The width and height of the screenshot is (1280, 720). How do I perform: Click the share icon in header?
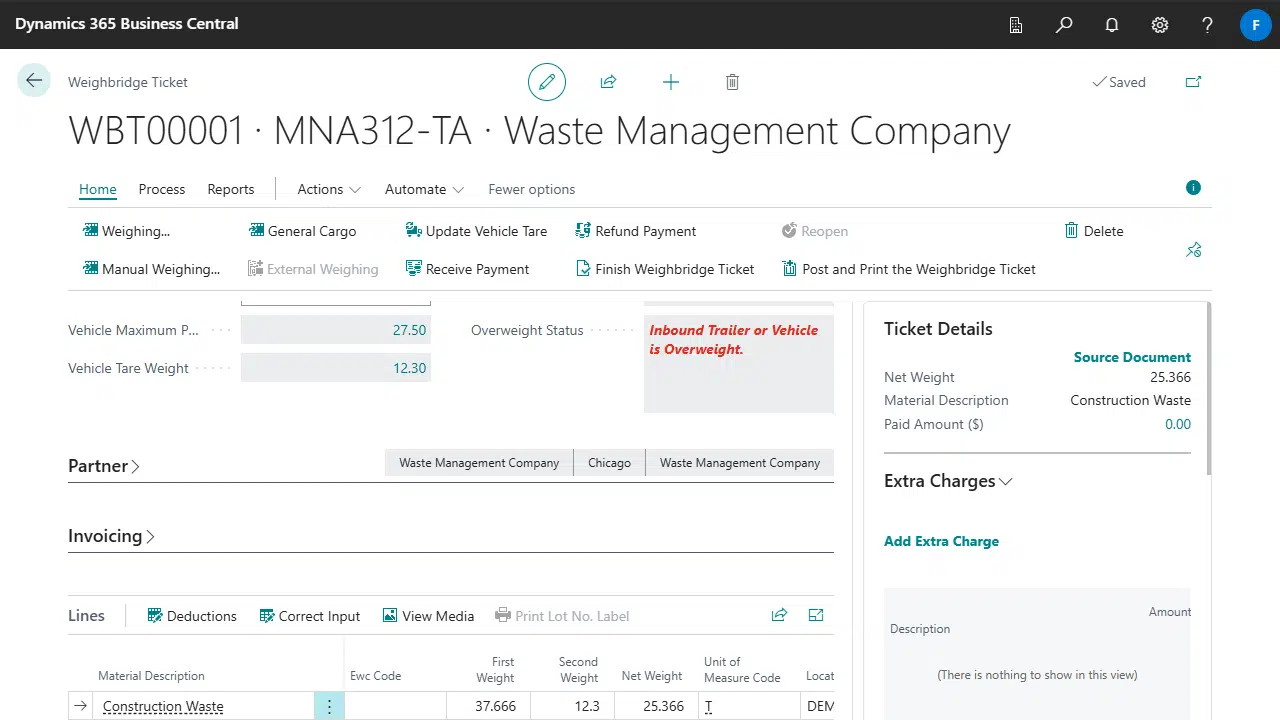click(x=608, y=82)
